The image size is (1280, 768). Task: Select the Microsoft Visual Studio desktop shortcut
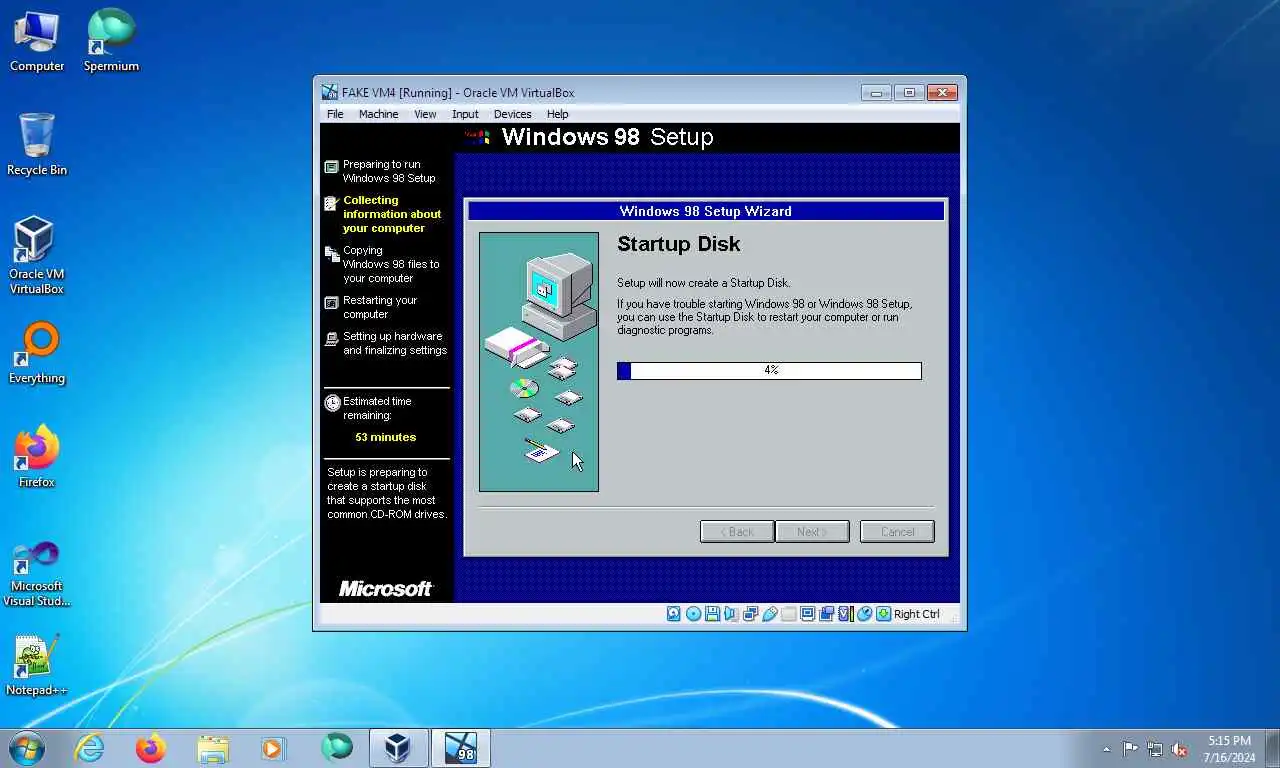coord(37,573)
